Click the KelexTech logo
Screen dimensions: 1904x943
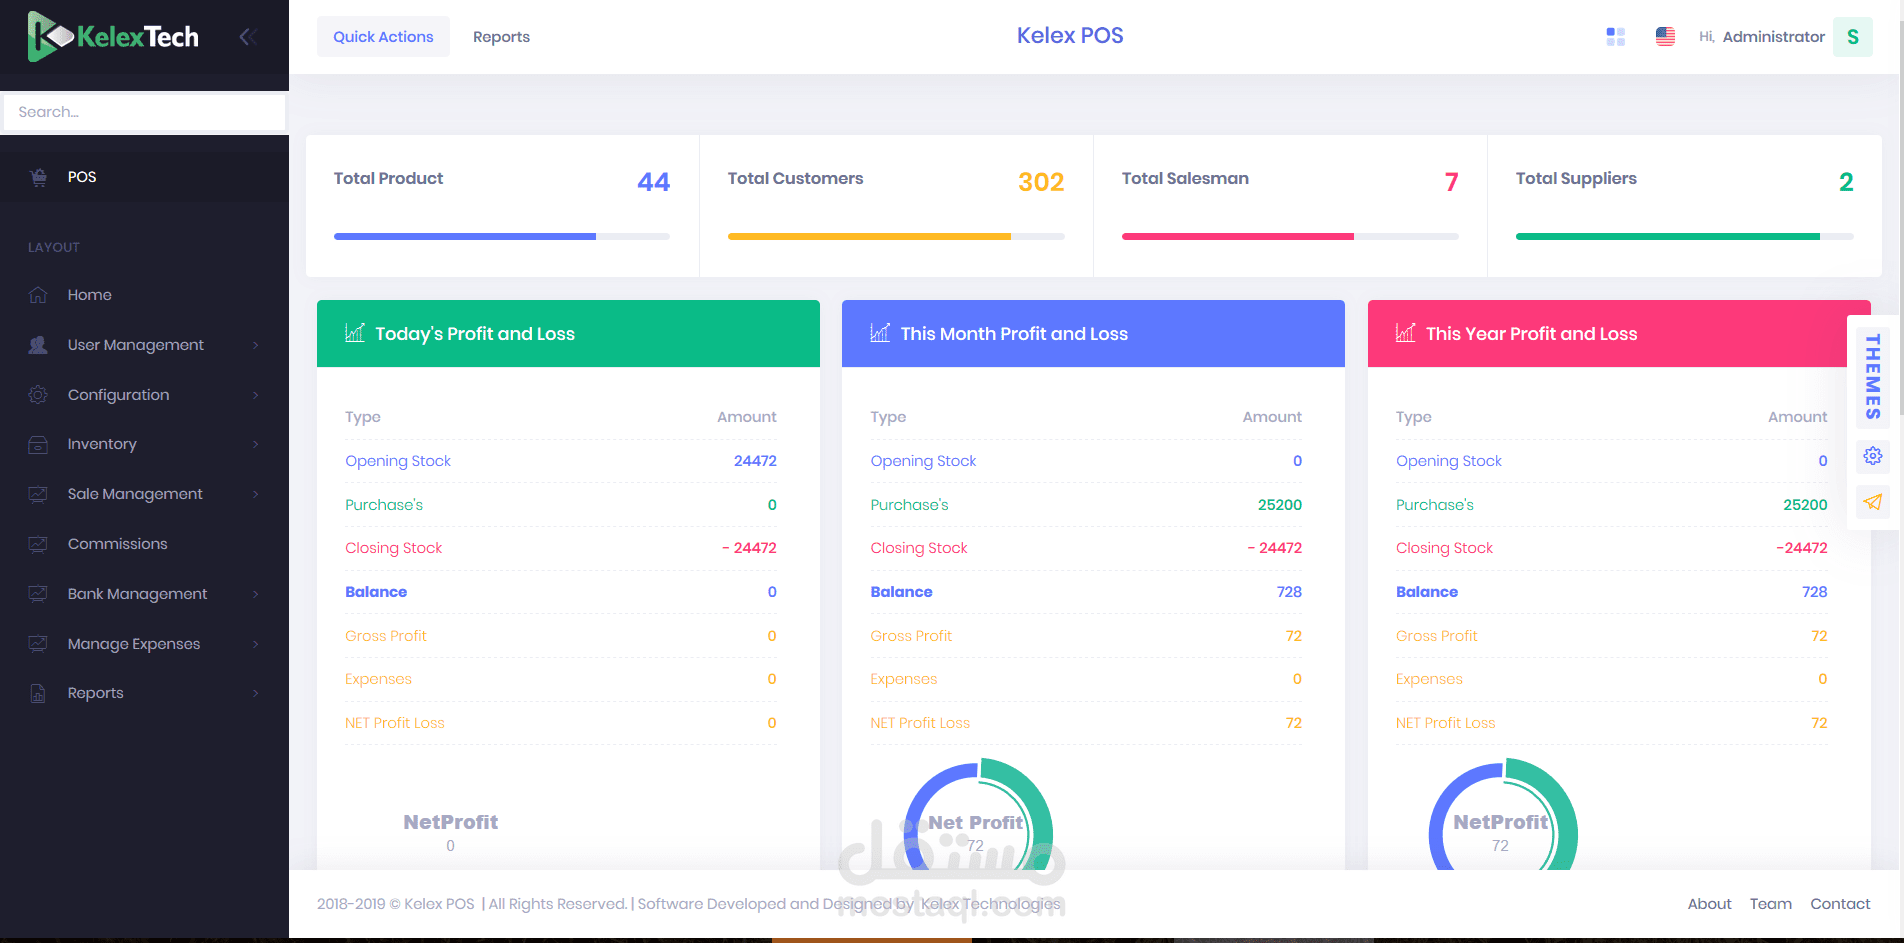[x=113, y=37]
